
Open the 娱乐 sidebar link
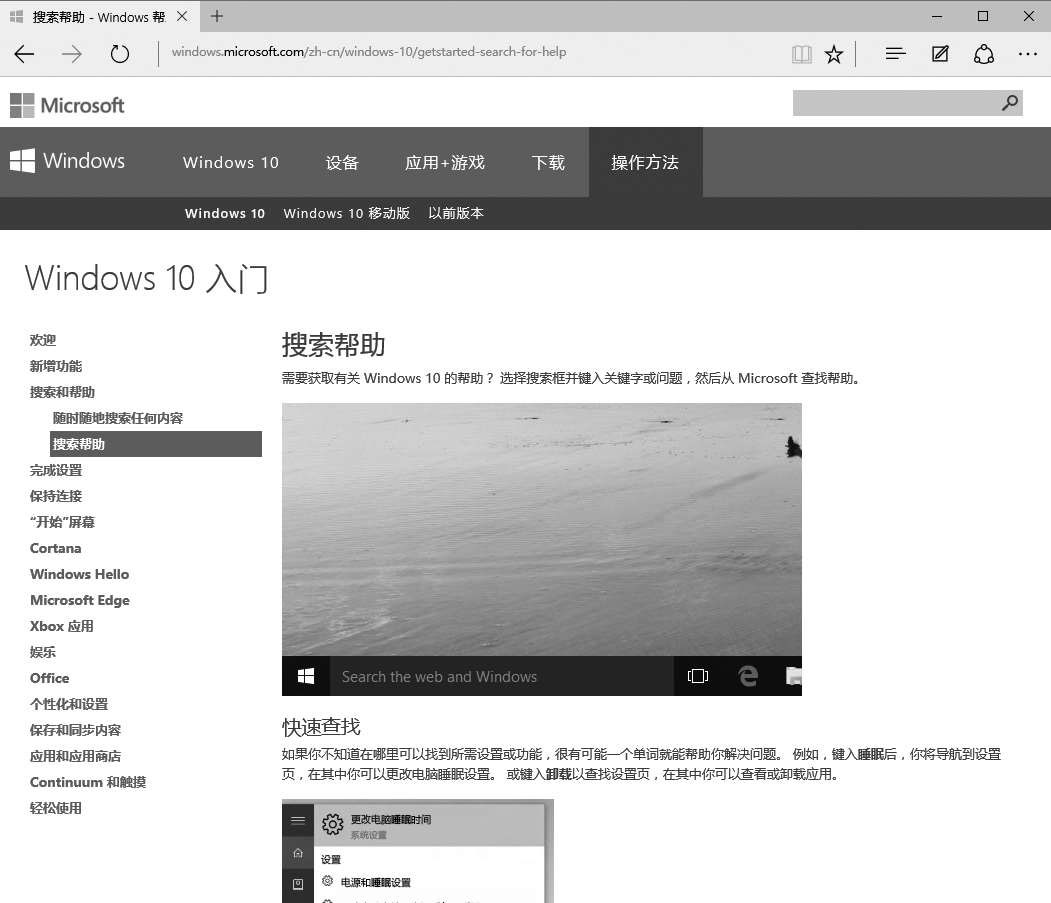coord(43,652)
